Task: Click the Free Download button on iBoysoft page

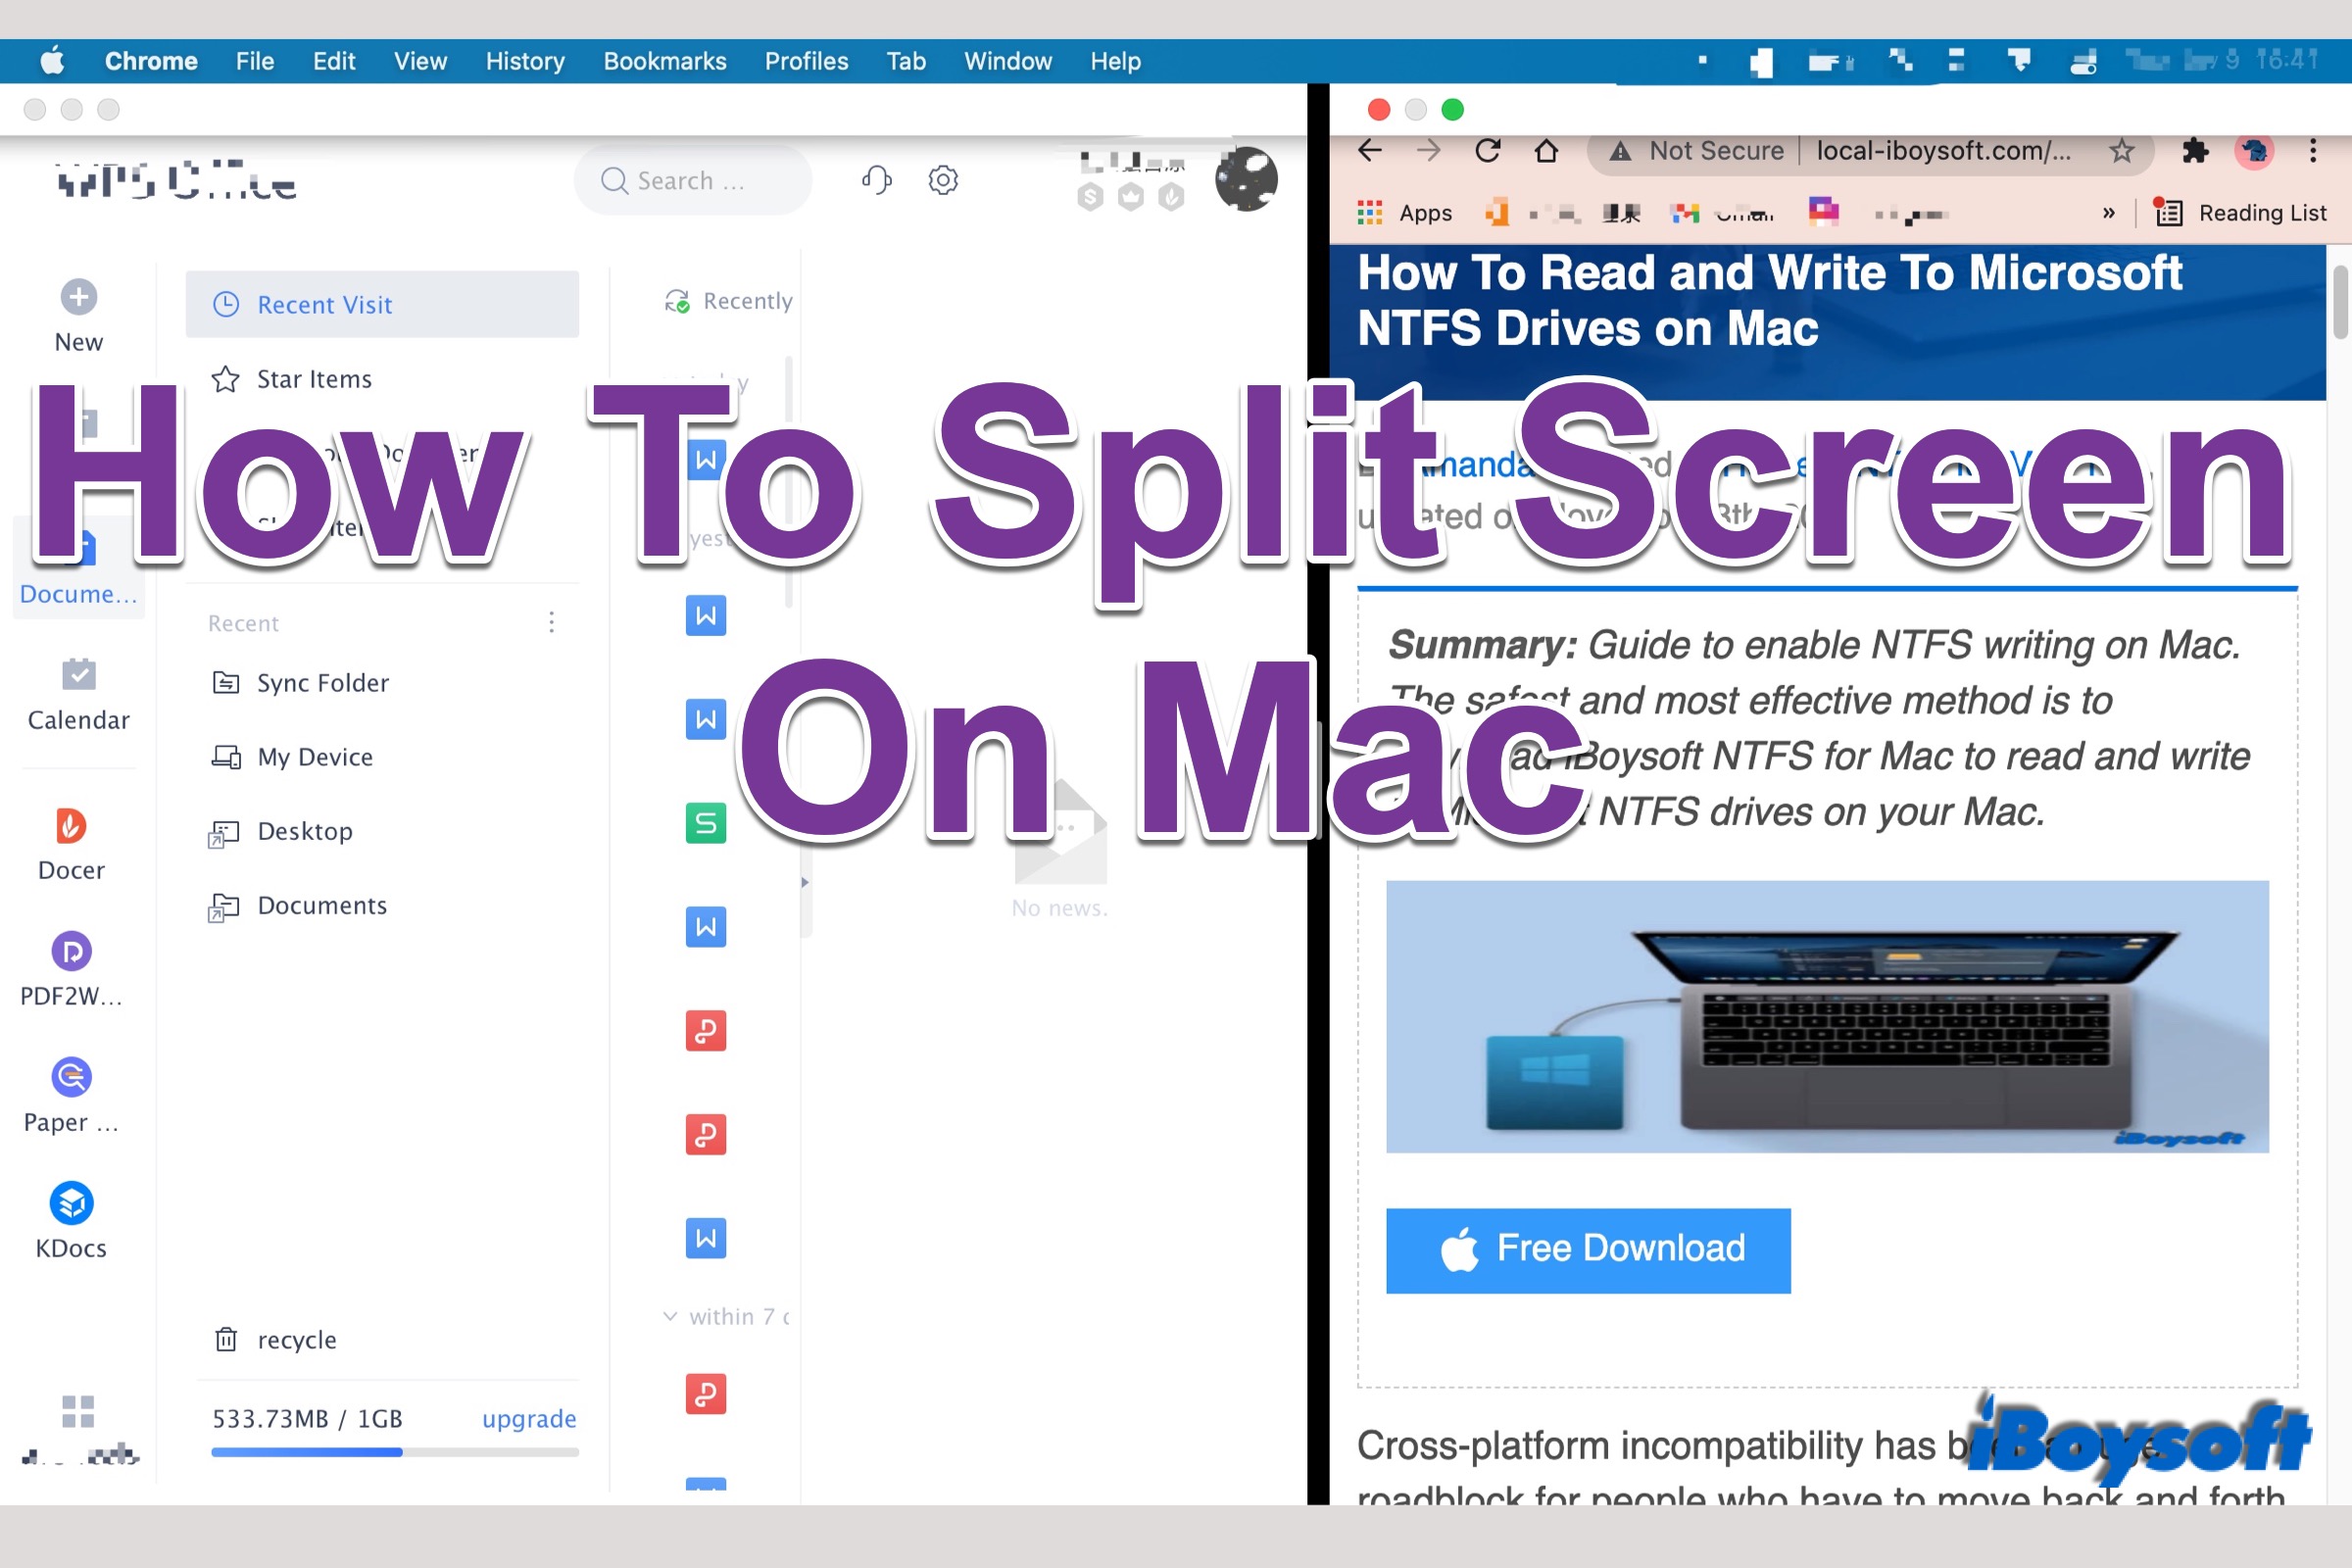Action: (1588, 1248)
